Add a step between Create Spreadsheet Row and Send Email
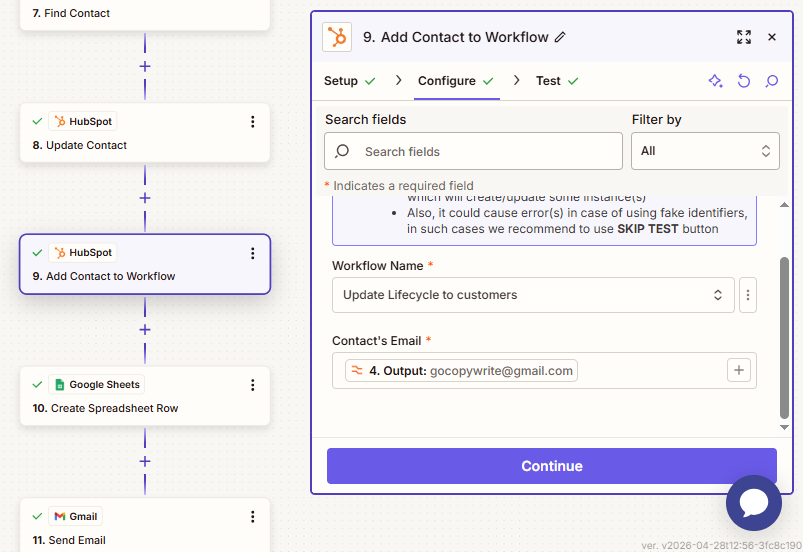This screenshot has height=552, width=803. click(145, 461)
